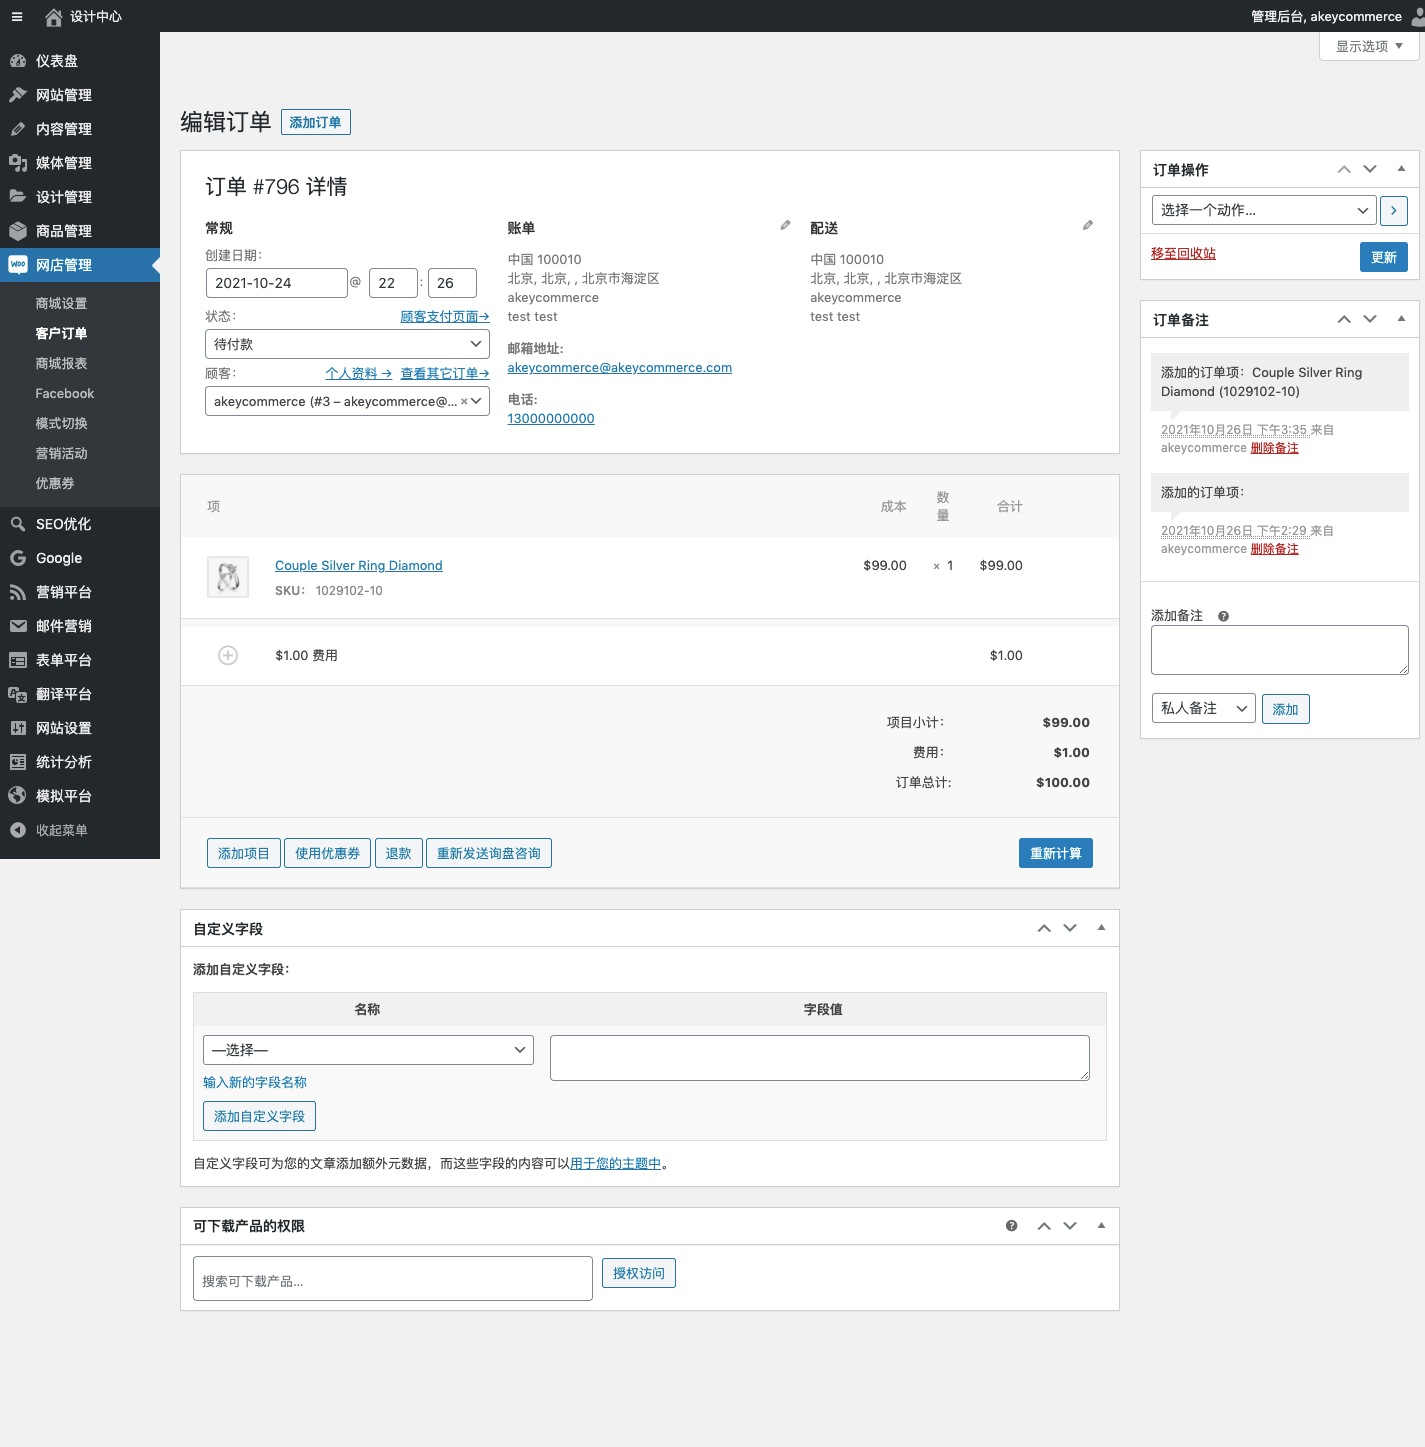Clear the selected customer akeycommerce
1425x1447 pixels.
pos(464,402)
